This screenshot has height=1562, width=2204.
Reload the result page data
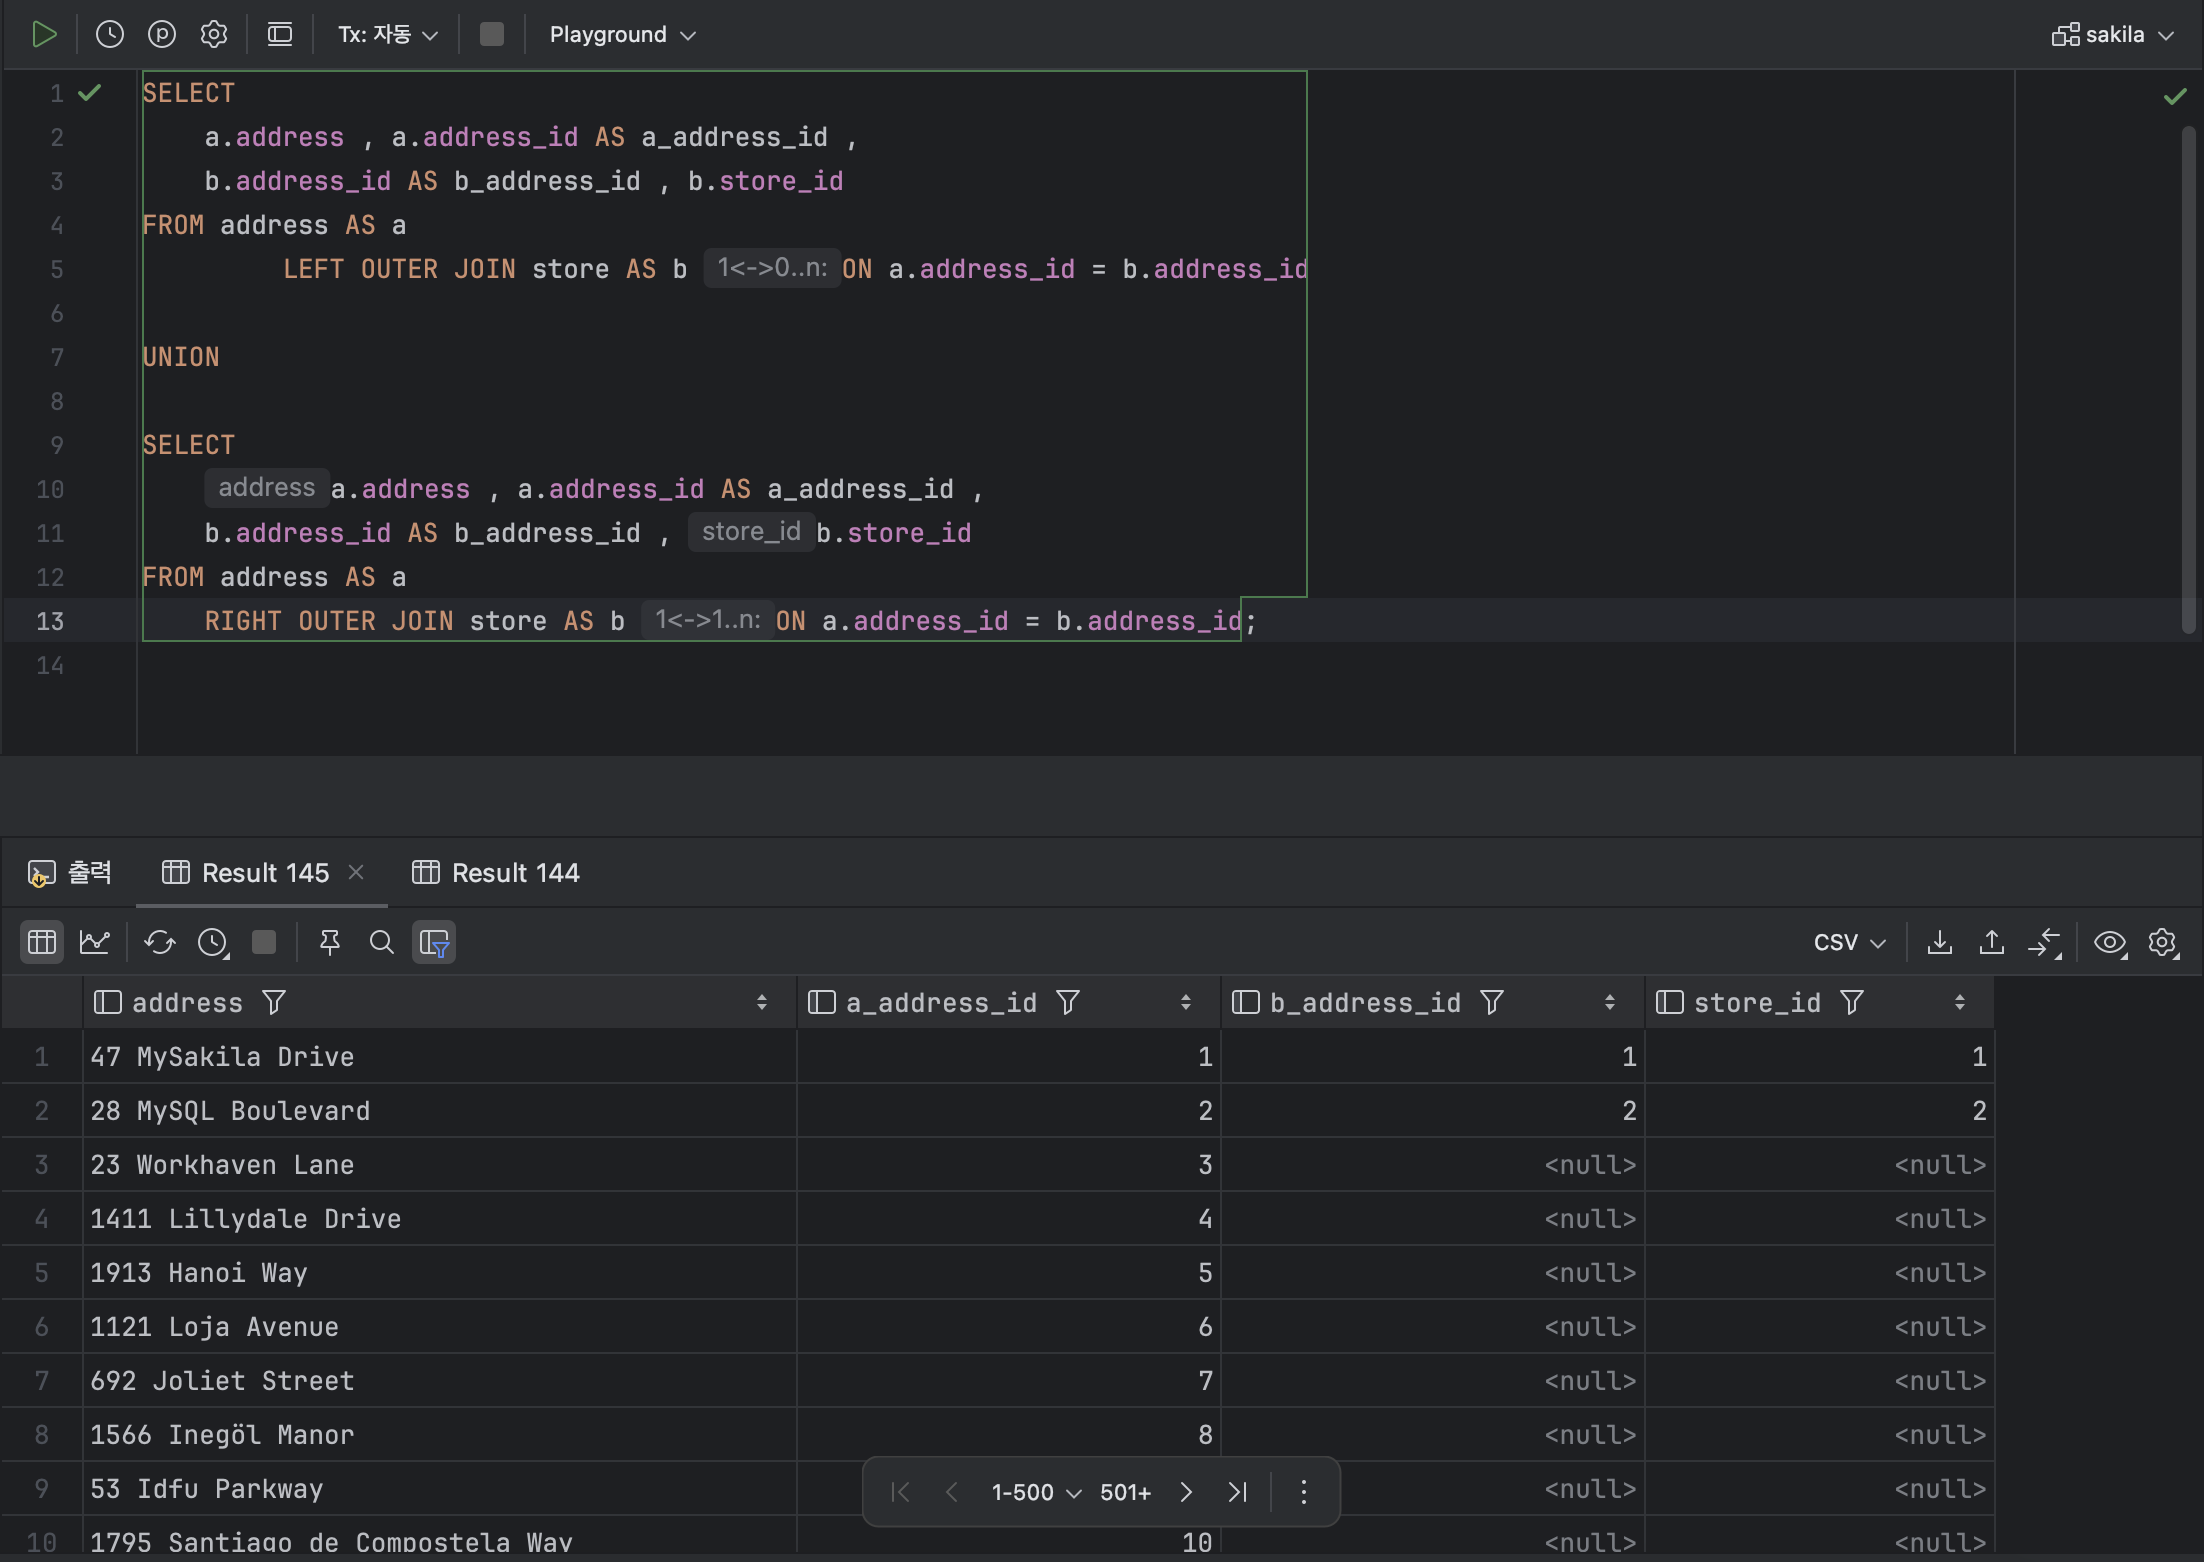point(160,942)
